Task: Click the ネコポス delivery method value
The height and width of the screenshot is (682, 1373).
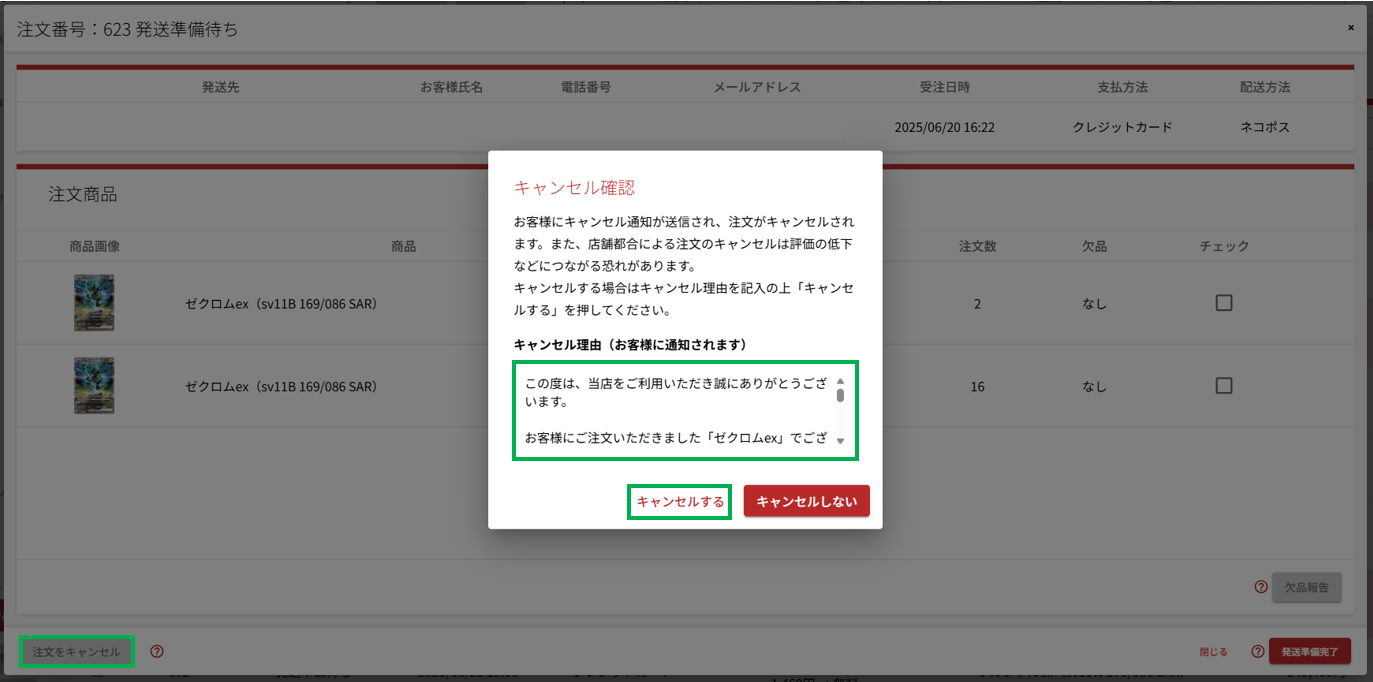Action: [1265, 128]
